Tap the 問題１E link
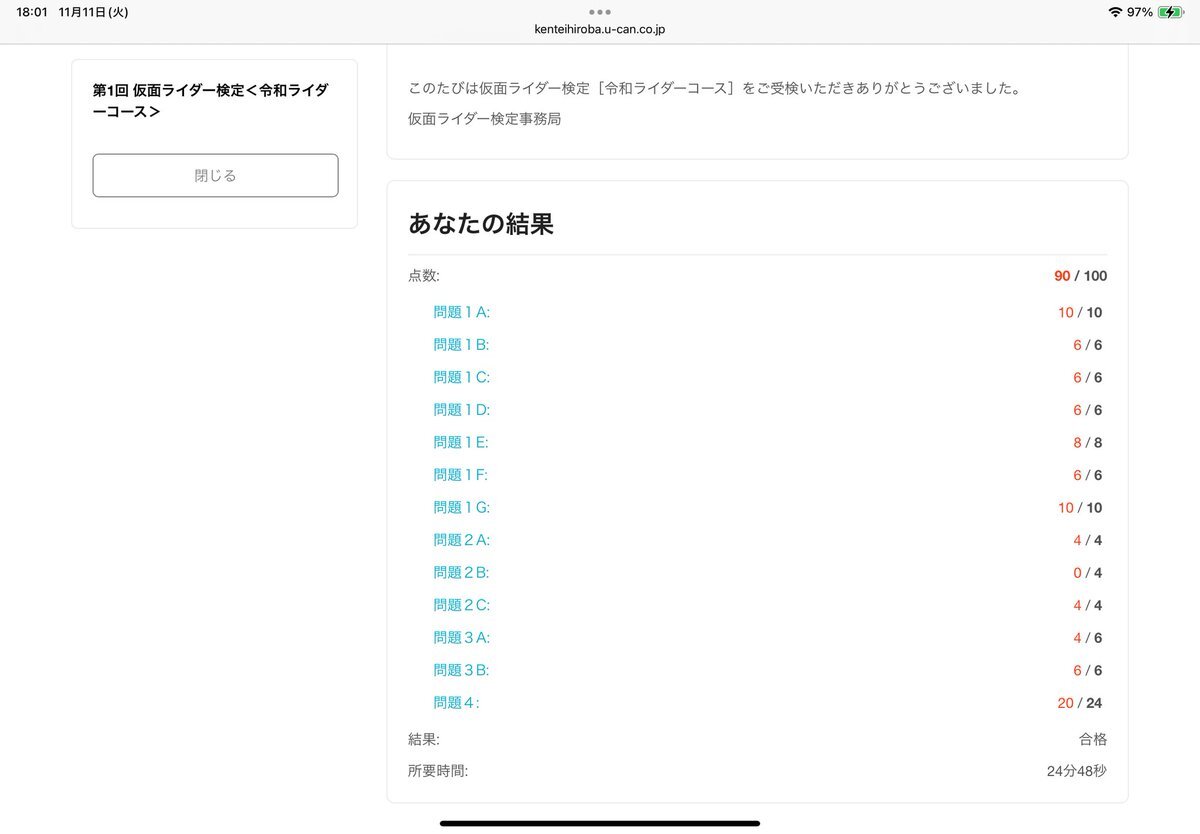Viewport: 1200px width, 834px height. (x=460, y=442)
